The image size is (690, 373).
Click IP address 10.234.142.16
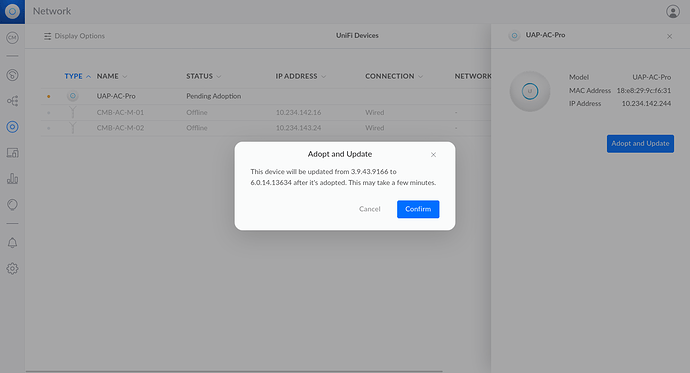pos(298,113)
